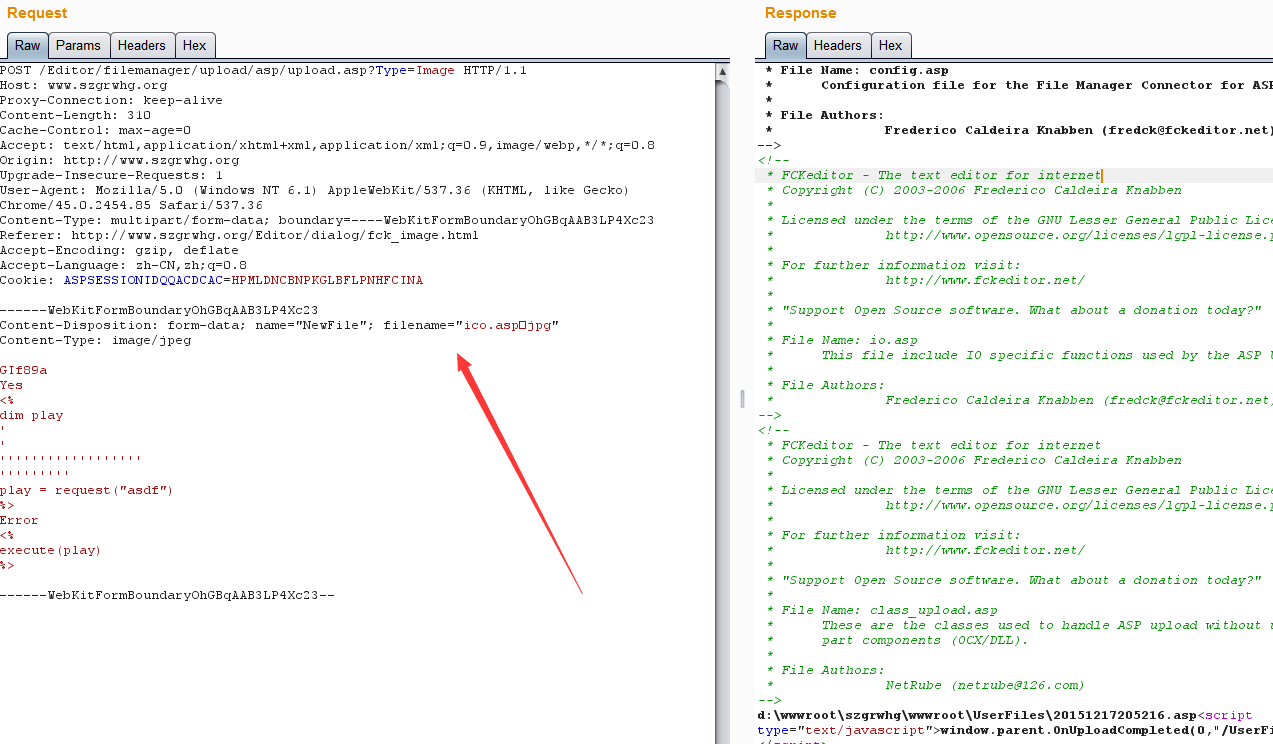Click 'File Name: io.asp' in Response
The width and height of the screenshot is (1273, 744).
[x=849, y=340]
